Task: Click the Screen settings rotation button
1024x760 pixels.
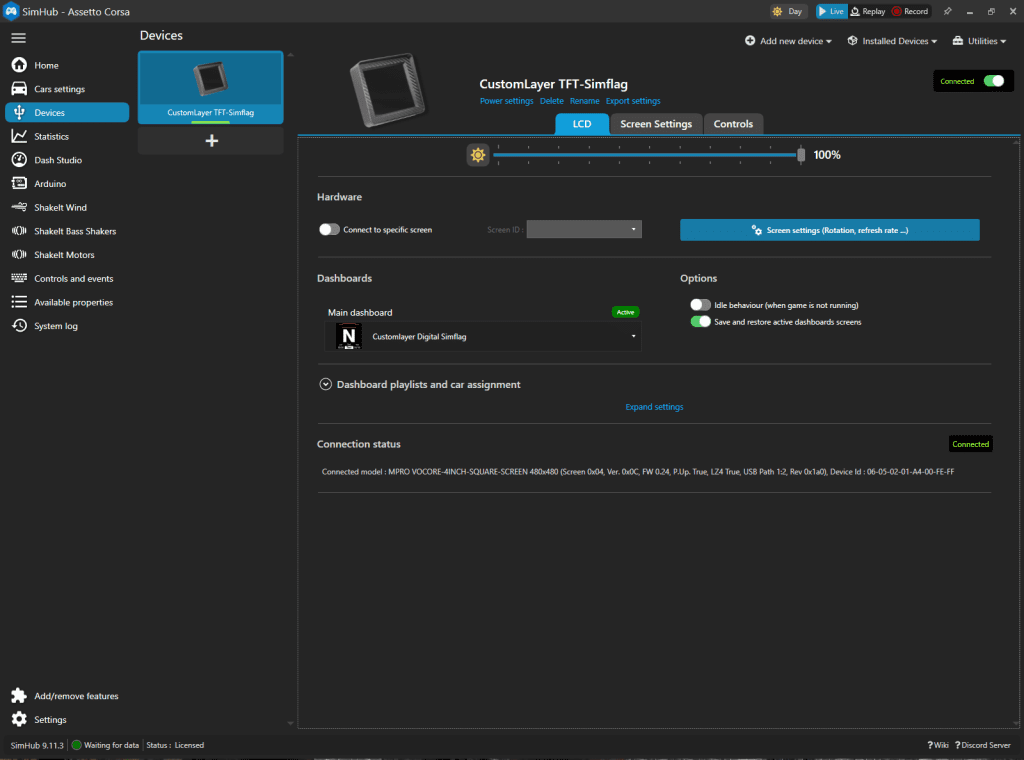Action: [829, 230]
